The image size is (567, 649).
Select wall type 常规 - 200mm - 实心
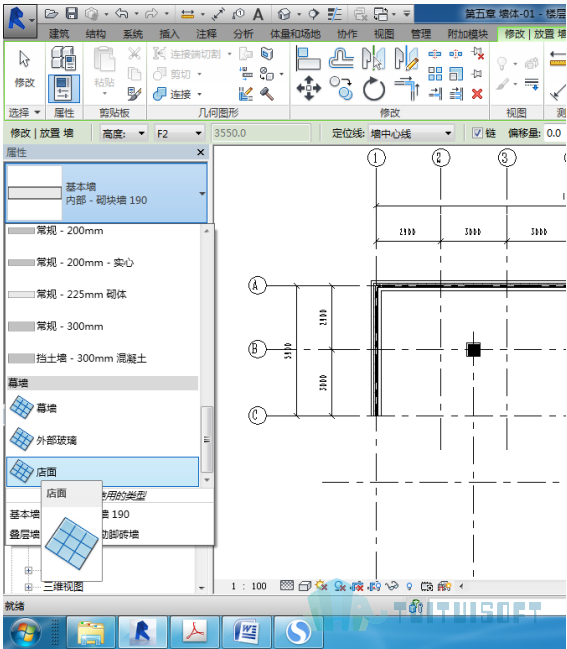103,262
